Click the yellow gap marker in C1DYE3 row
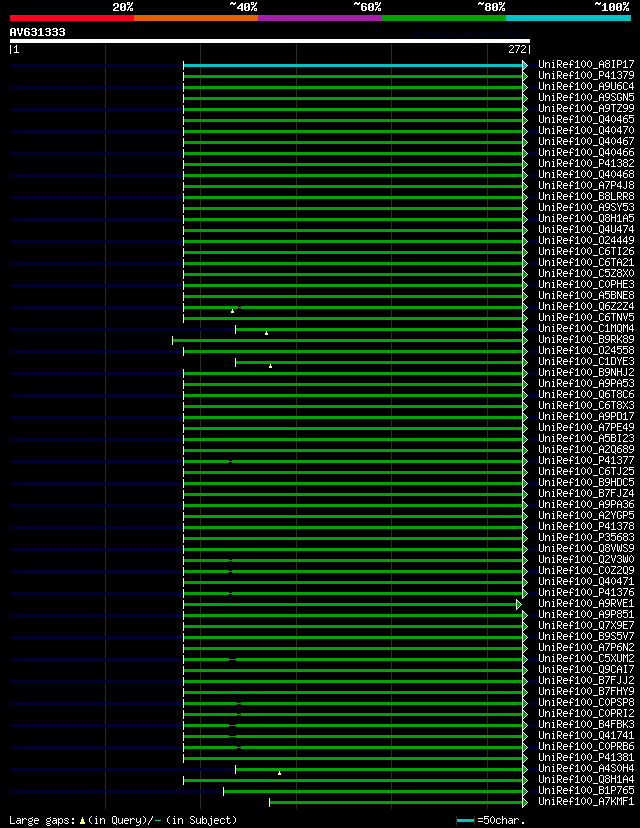The height and width of the screenshot is (828, 640). tap(270, 366)
